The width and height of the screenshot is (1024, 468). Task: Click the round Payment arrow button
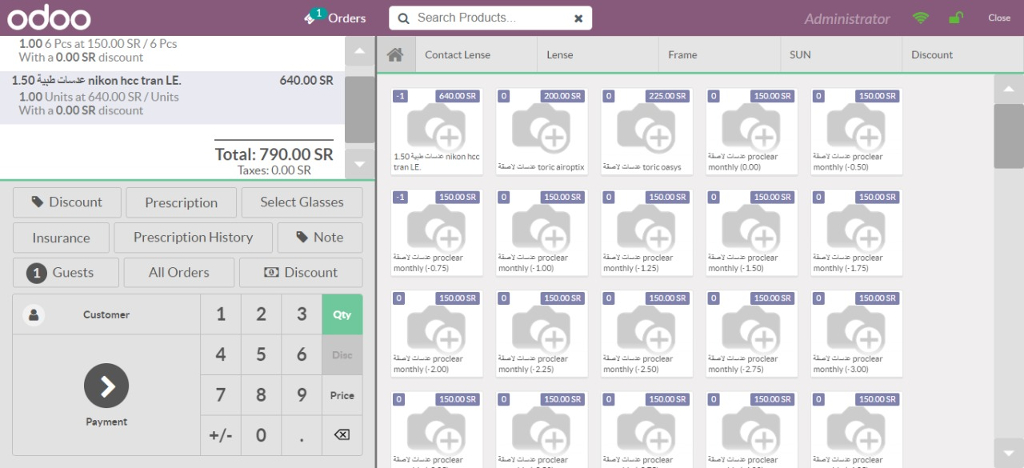[106, 387]
